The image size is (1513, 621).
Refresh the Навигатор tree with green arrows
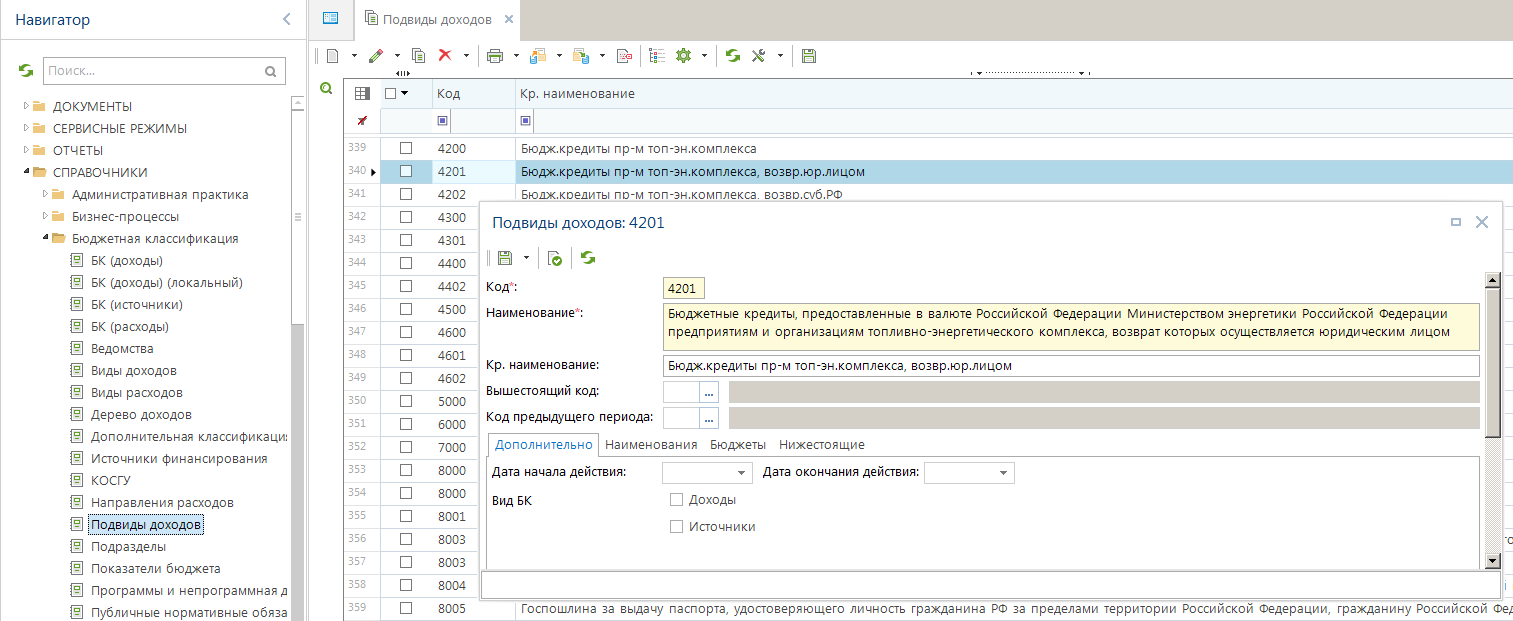point(27,71)
